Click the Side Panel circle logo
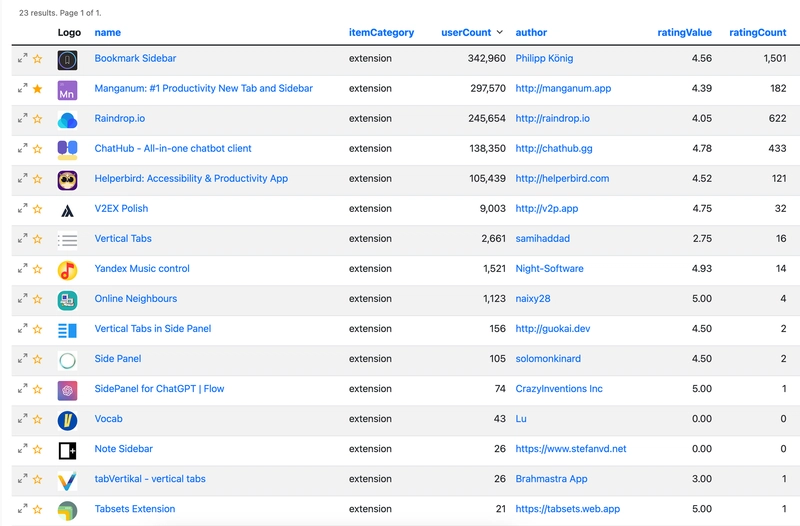800x526 pixels. (67, 361)
